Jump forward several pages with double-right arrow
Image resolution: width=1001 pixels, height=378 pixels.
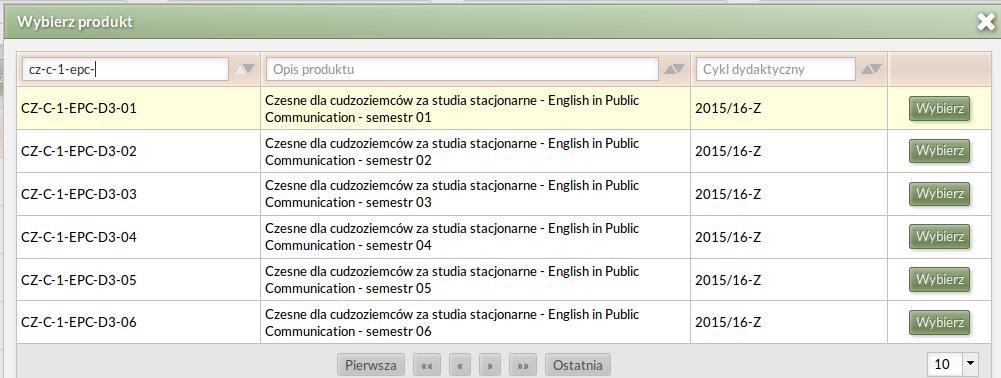click(x=523, y=365)
